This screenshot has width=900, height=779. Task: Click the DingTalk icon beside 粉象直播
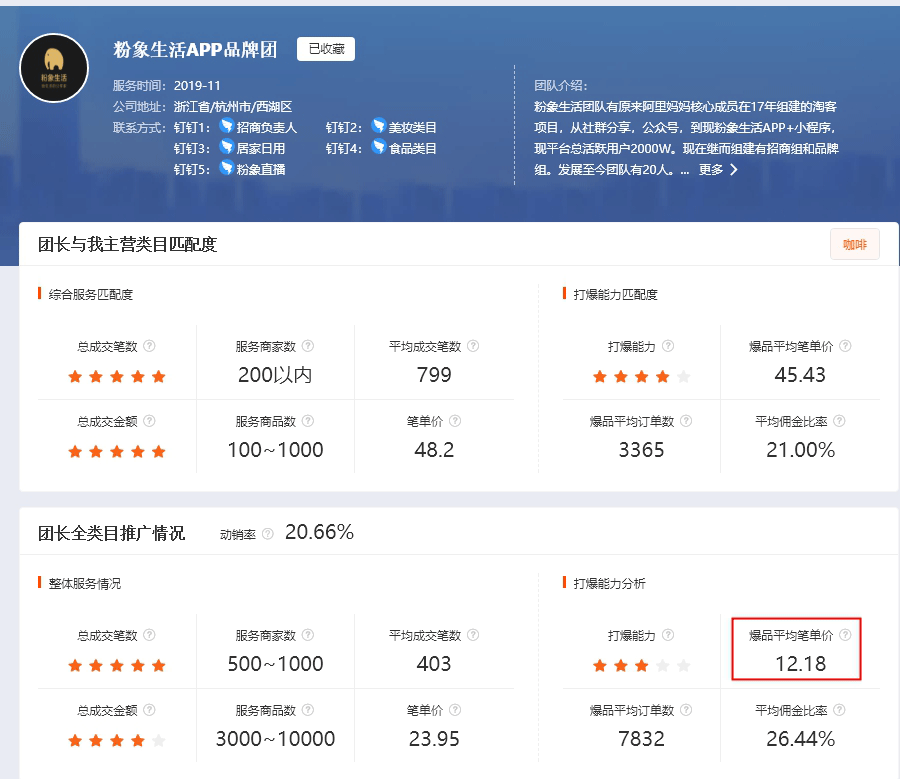[x=226, y=169]
